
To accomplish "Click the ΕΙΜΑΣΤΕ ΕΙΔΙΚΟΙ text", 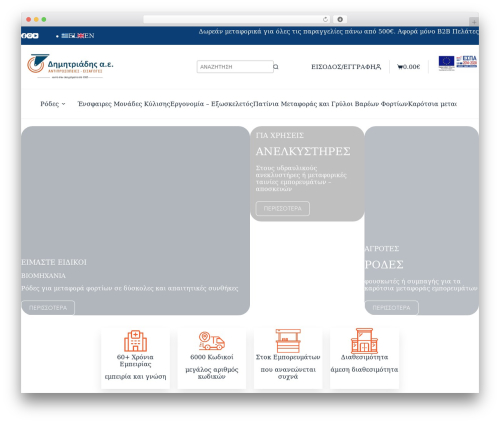I will pos(54,262).
